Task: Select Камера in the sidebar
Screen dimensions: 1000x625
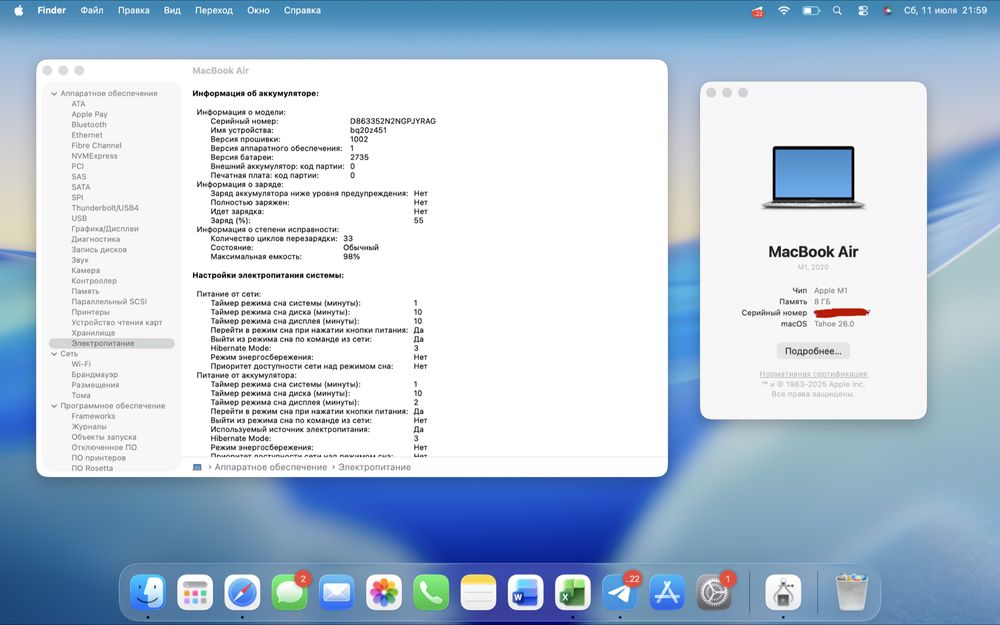Action: coord(85,270)
